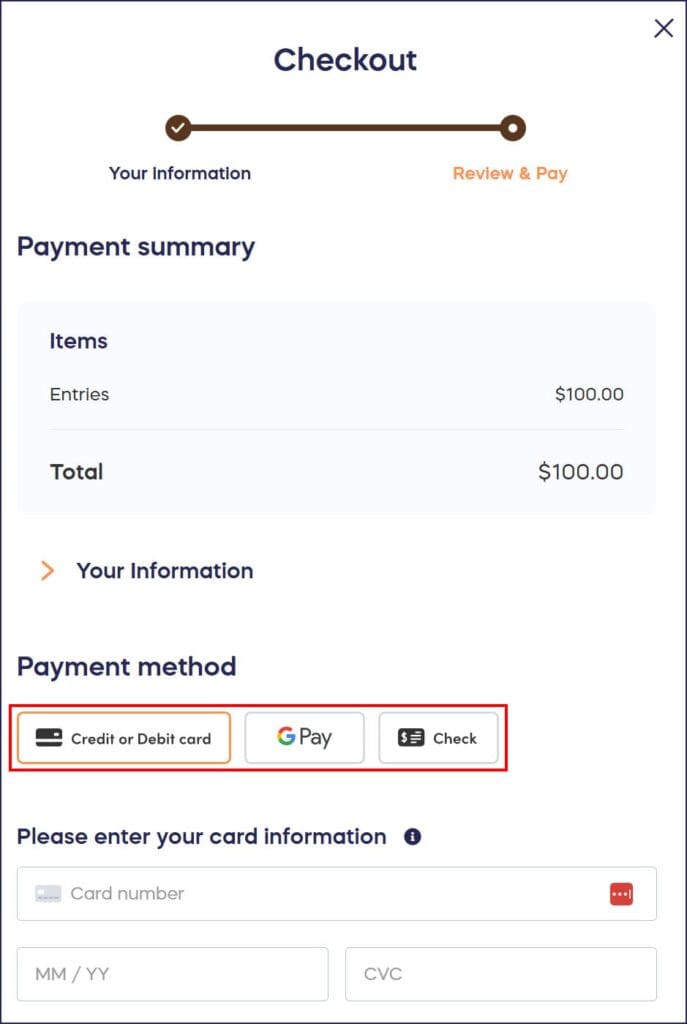Screen dimensions: 687x1024
Task: Click the Checkout heading
Action: pos(344,60)
